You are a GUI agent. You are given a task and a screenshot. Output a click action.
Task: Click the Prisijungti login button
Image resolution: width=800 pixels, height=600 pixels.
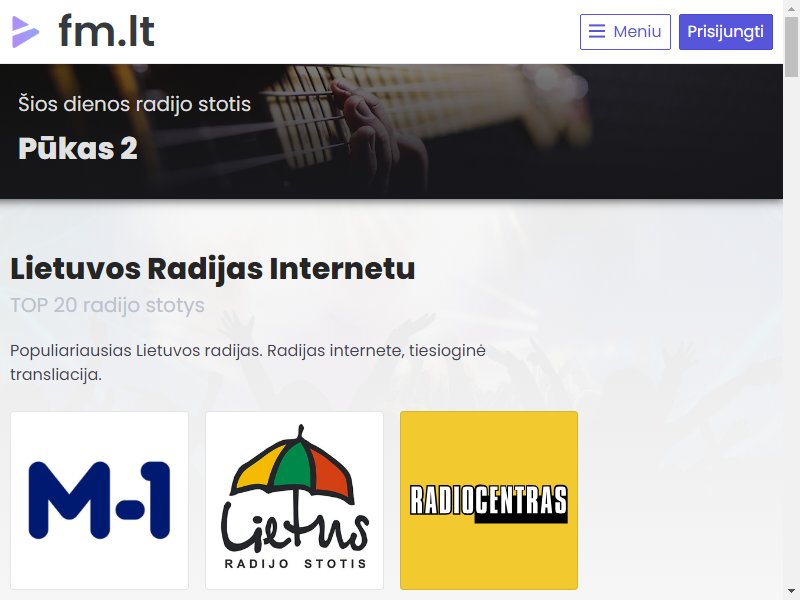(x=726, y=32)
